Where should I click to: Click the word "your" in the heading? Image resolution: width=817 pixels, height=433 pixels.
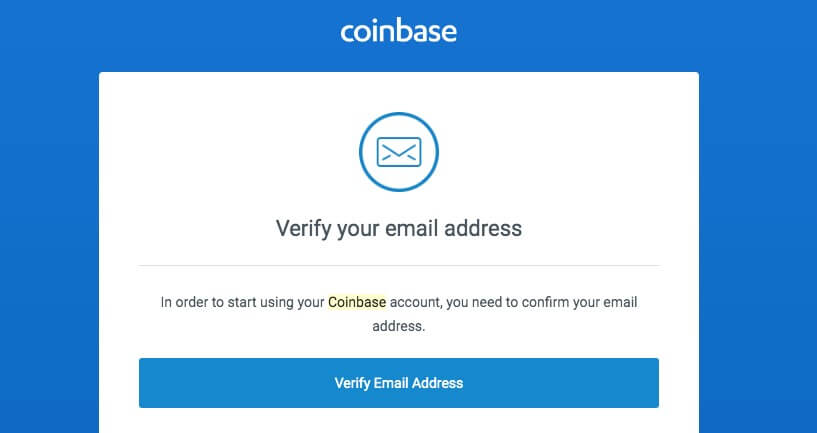(357, 229)
